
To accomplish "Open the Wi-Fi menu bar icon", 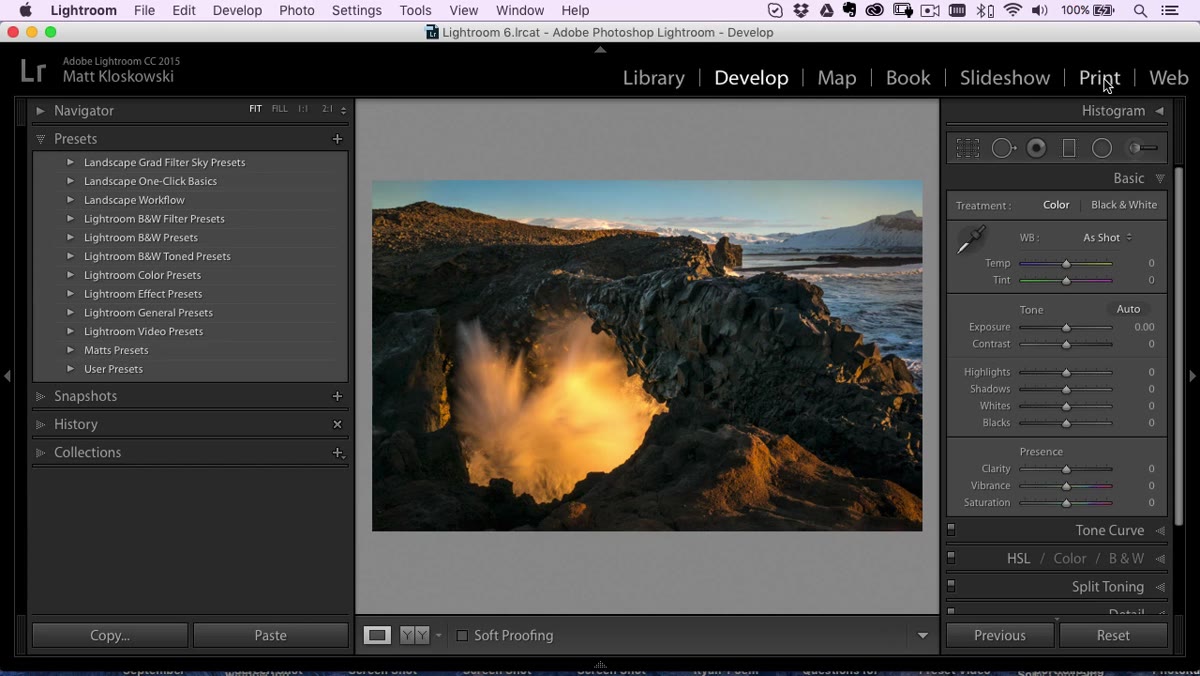I will coord(1013,10).
